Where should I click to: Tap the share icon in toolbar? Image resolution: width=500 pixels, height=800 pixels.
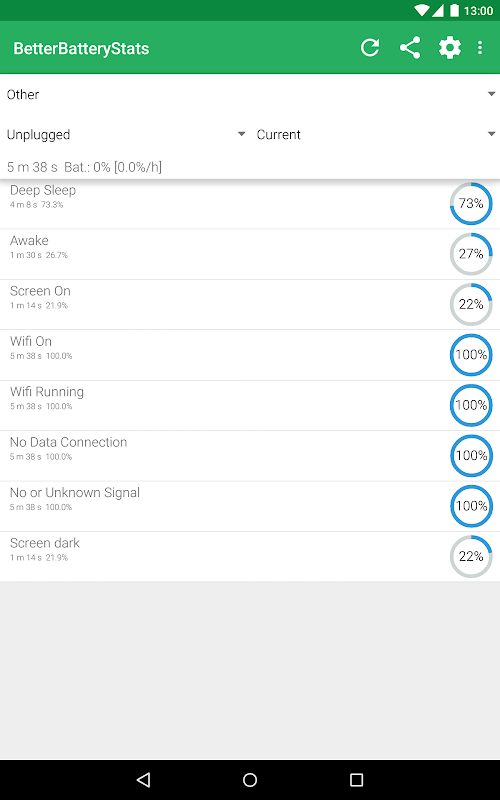(410, 48)
